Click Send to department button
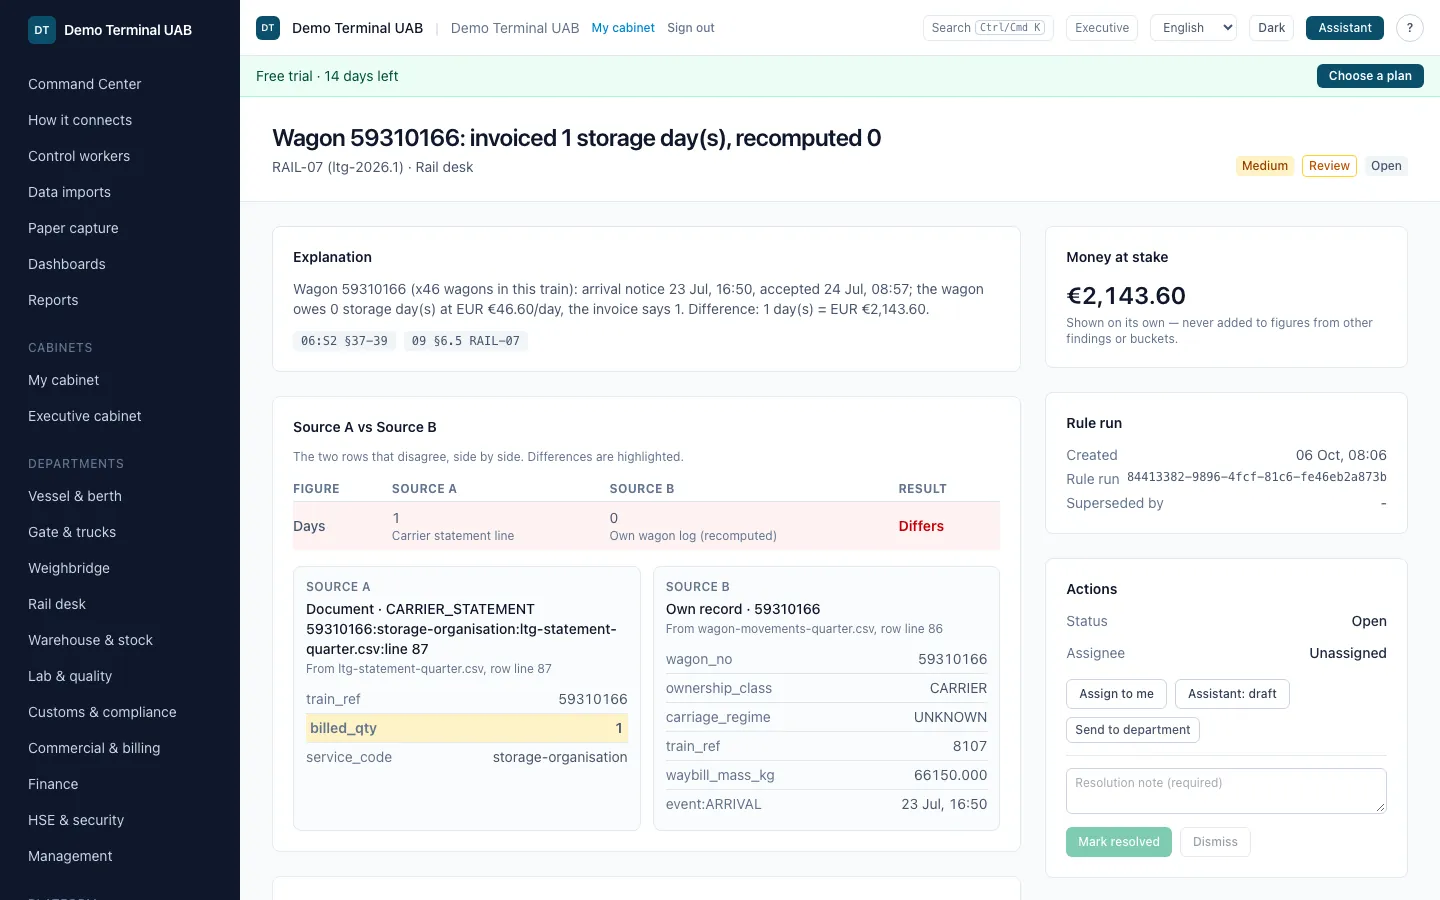The width and height of the screenshot is (1440, 900). tap(1133, 730)
